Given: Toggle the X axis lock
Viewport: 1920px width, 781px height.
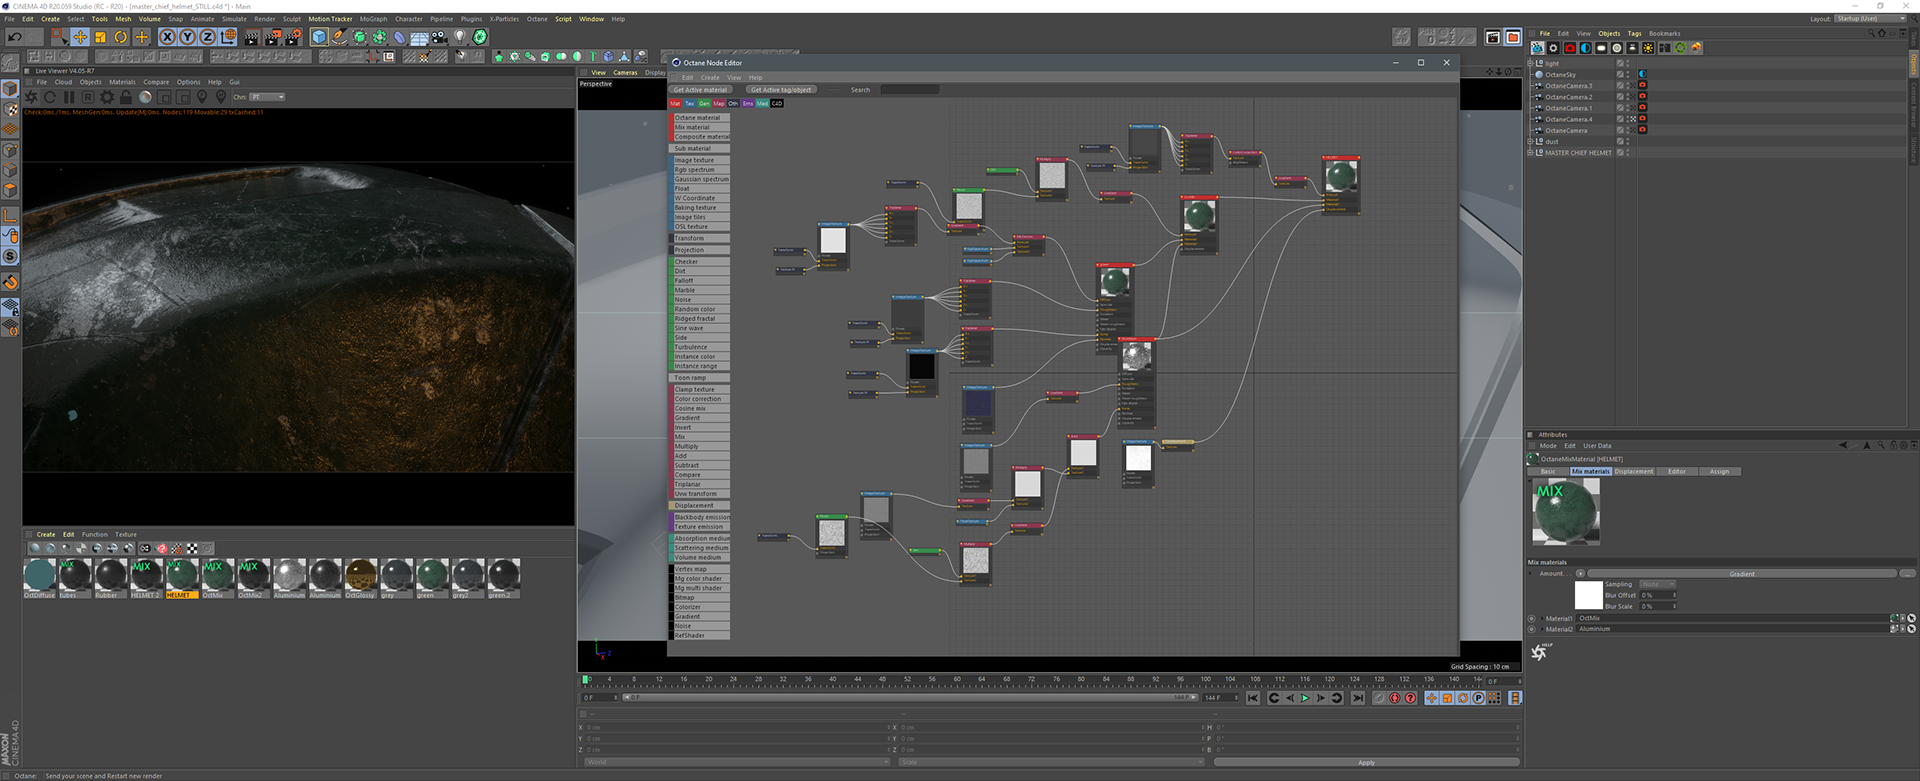Looking at the screenshot, I should click(x=167, y=37).
